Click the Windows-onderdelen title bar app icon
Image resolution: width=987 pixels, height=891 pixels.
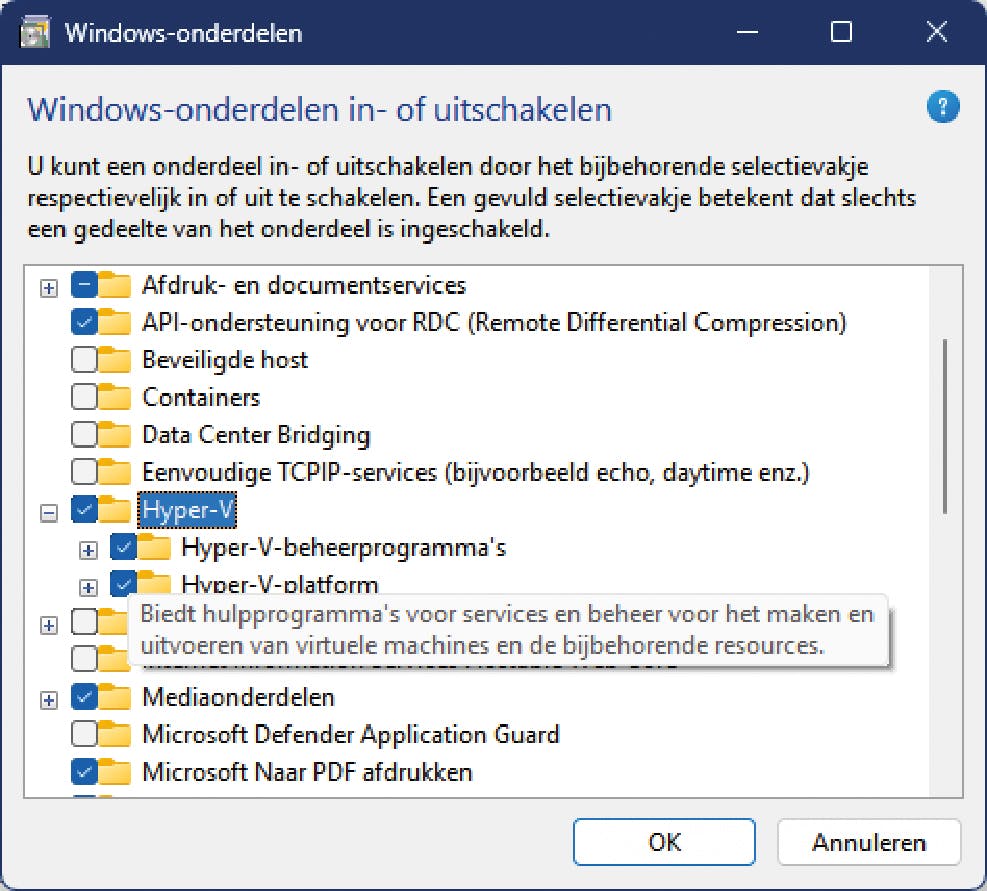point(37,32)
